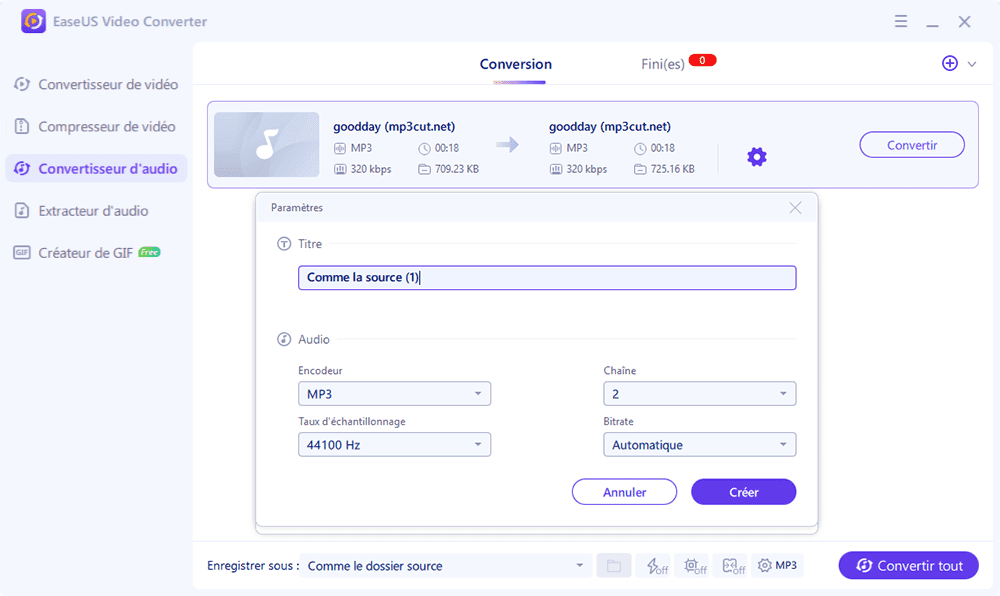The height and width of the screenshot is (596, 1000).
Task: Toggle high-speed conversion lightning off switch
Action: [655, 566]
